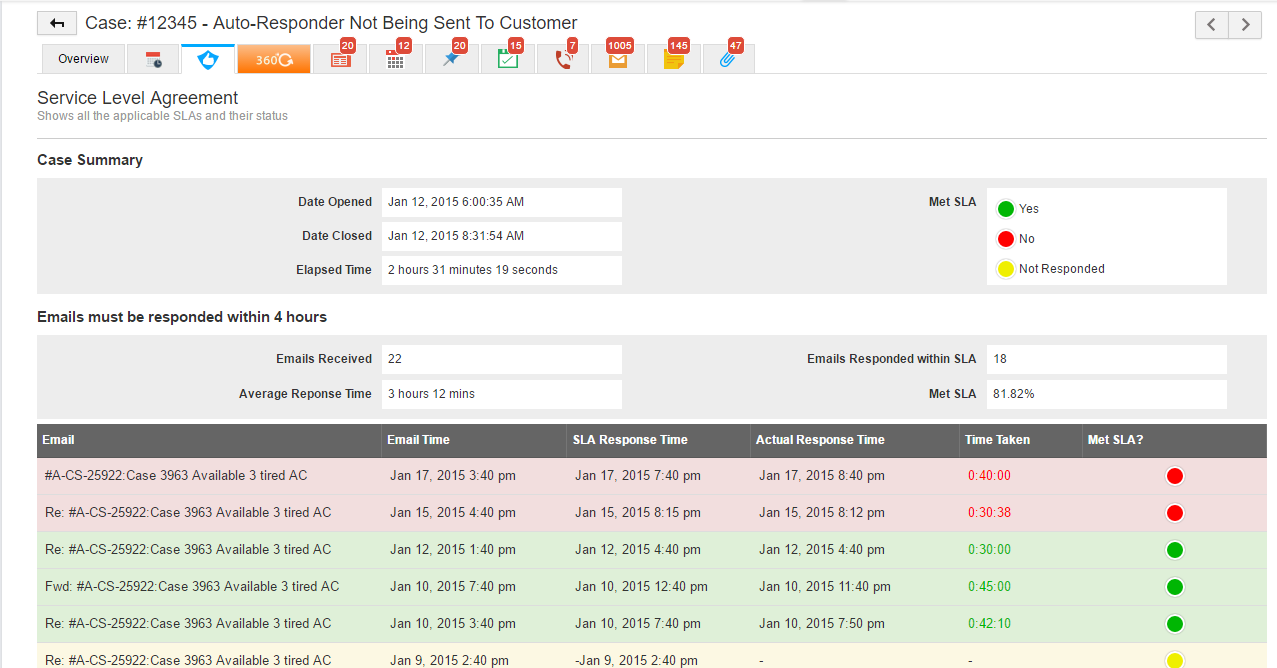Click the Emails Responded within SLA value 18

point(1107,359)
